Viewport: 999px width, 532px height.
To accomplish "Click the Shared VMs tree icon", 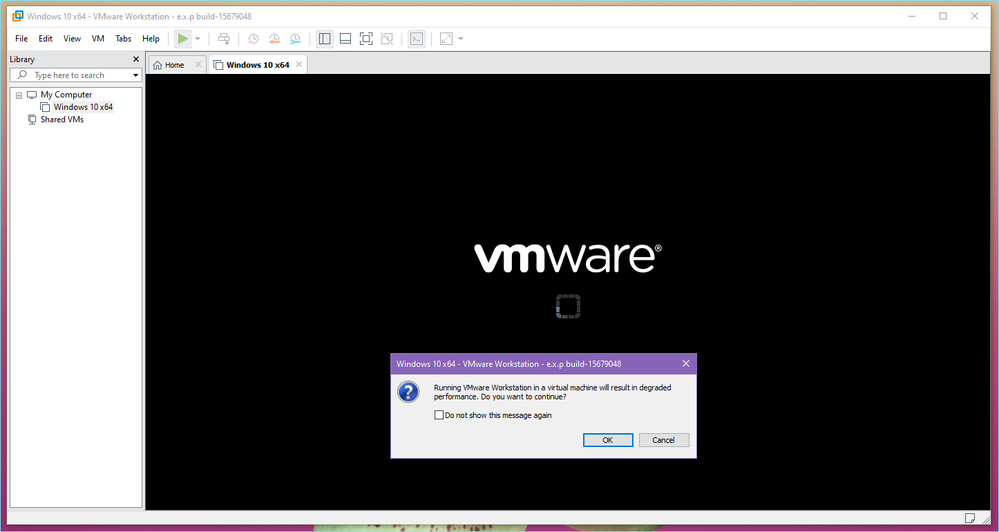I will pyautogui.click(x=32, y=119).
